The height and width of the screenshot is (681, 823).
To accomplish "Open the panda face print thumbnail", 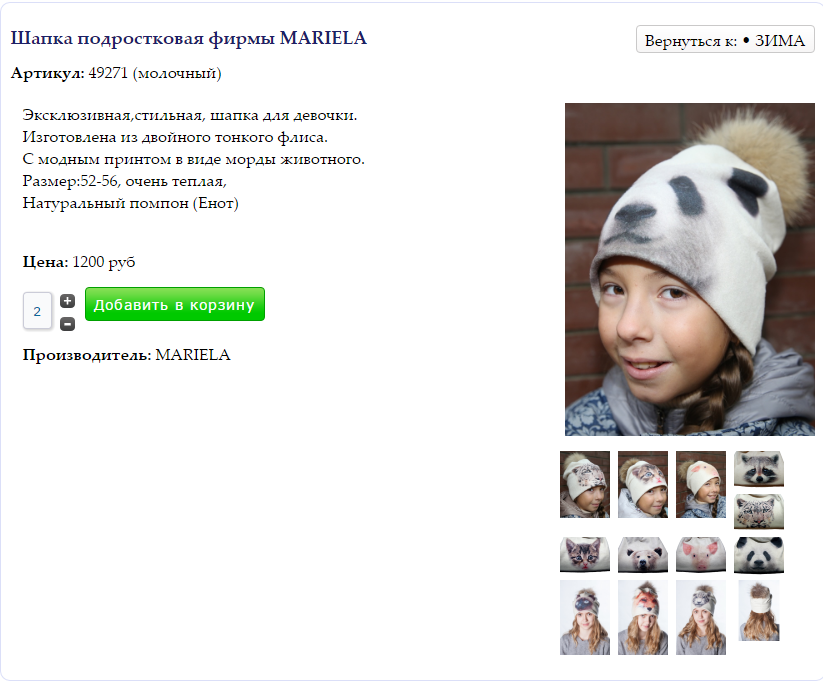I will tap(758, 554).
